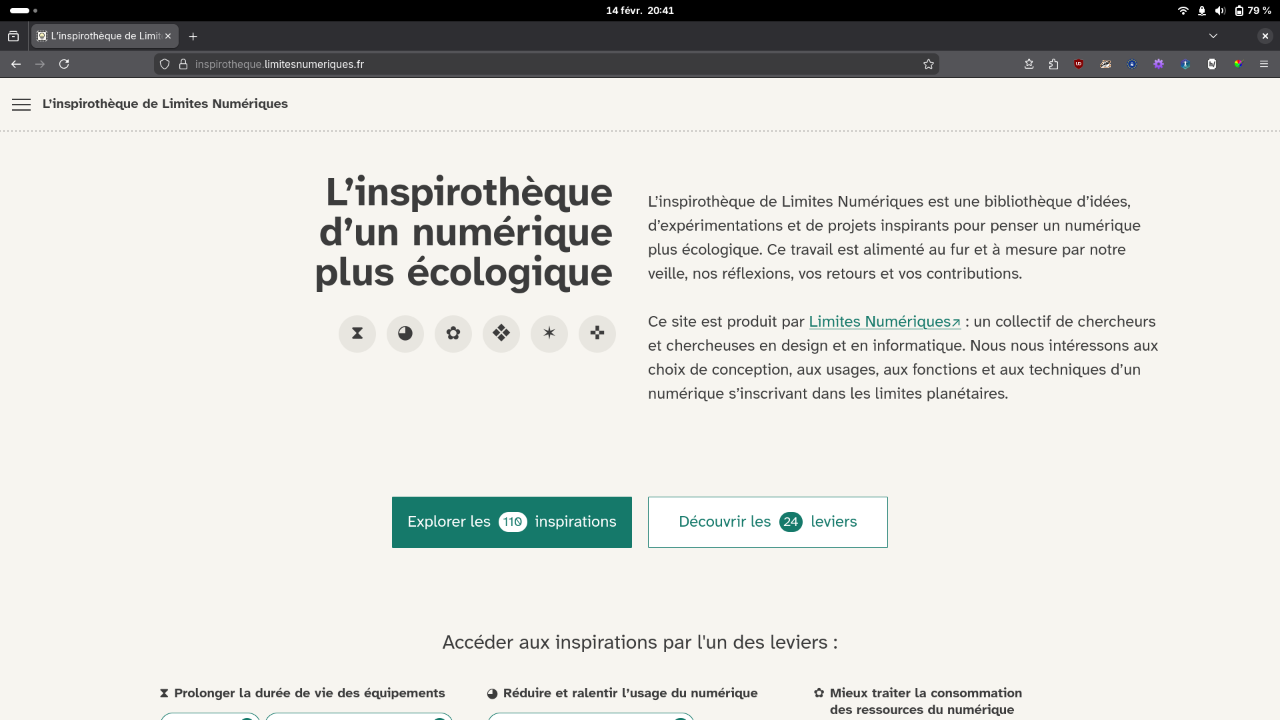1280x720 pixels.
Task: Select the L'inspirothèque de Limites tab
Action: pyautogui.click(x=105, y=36)
